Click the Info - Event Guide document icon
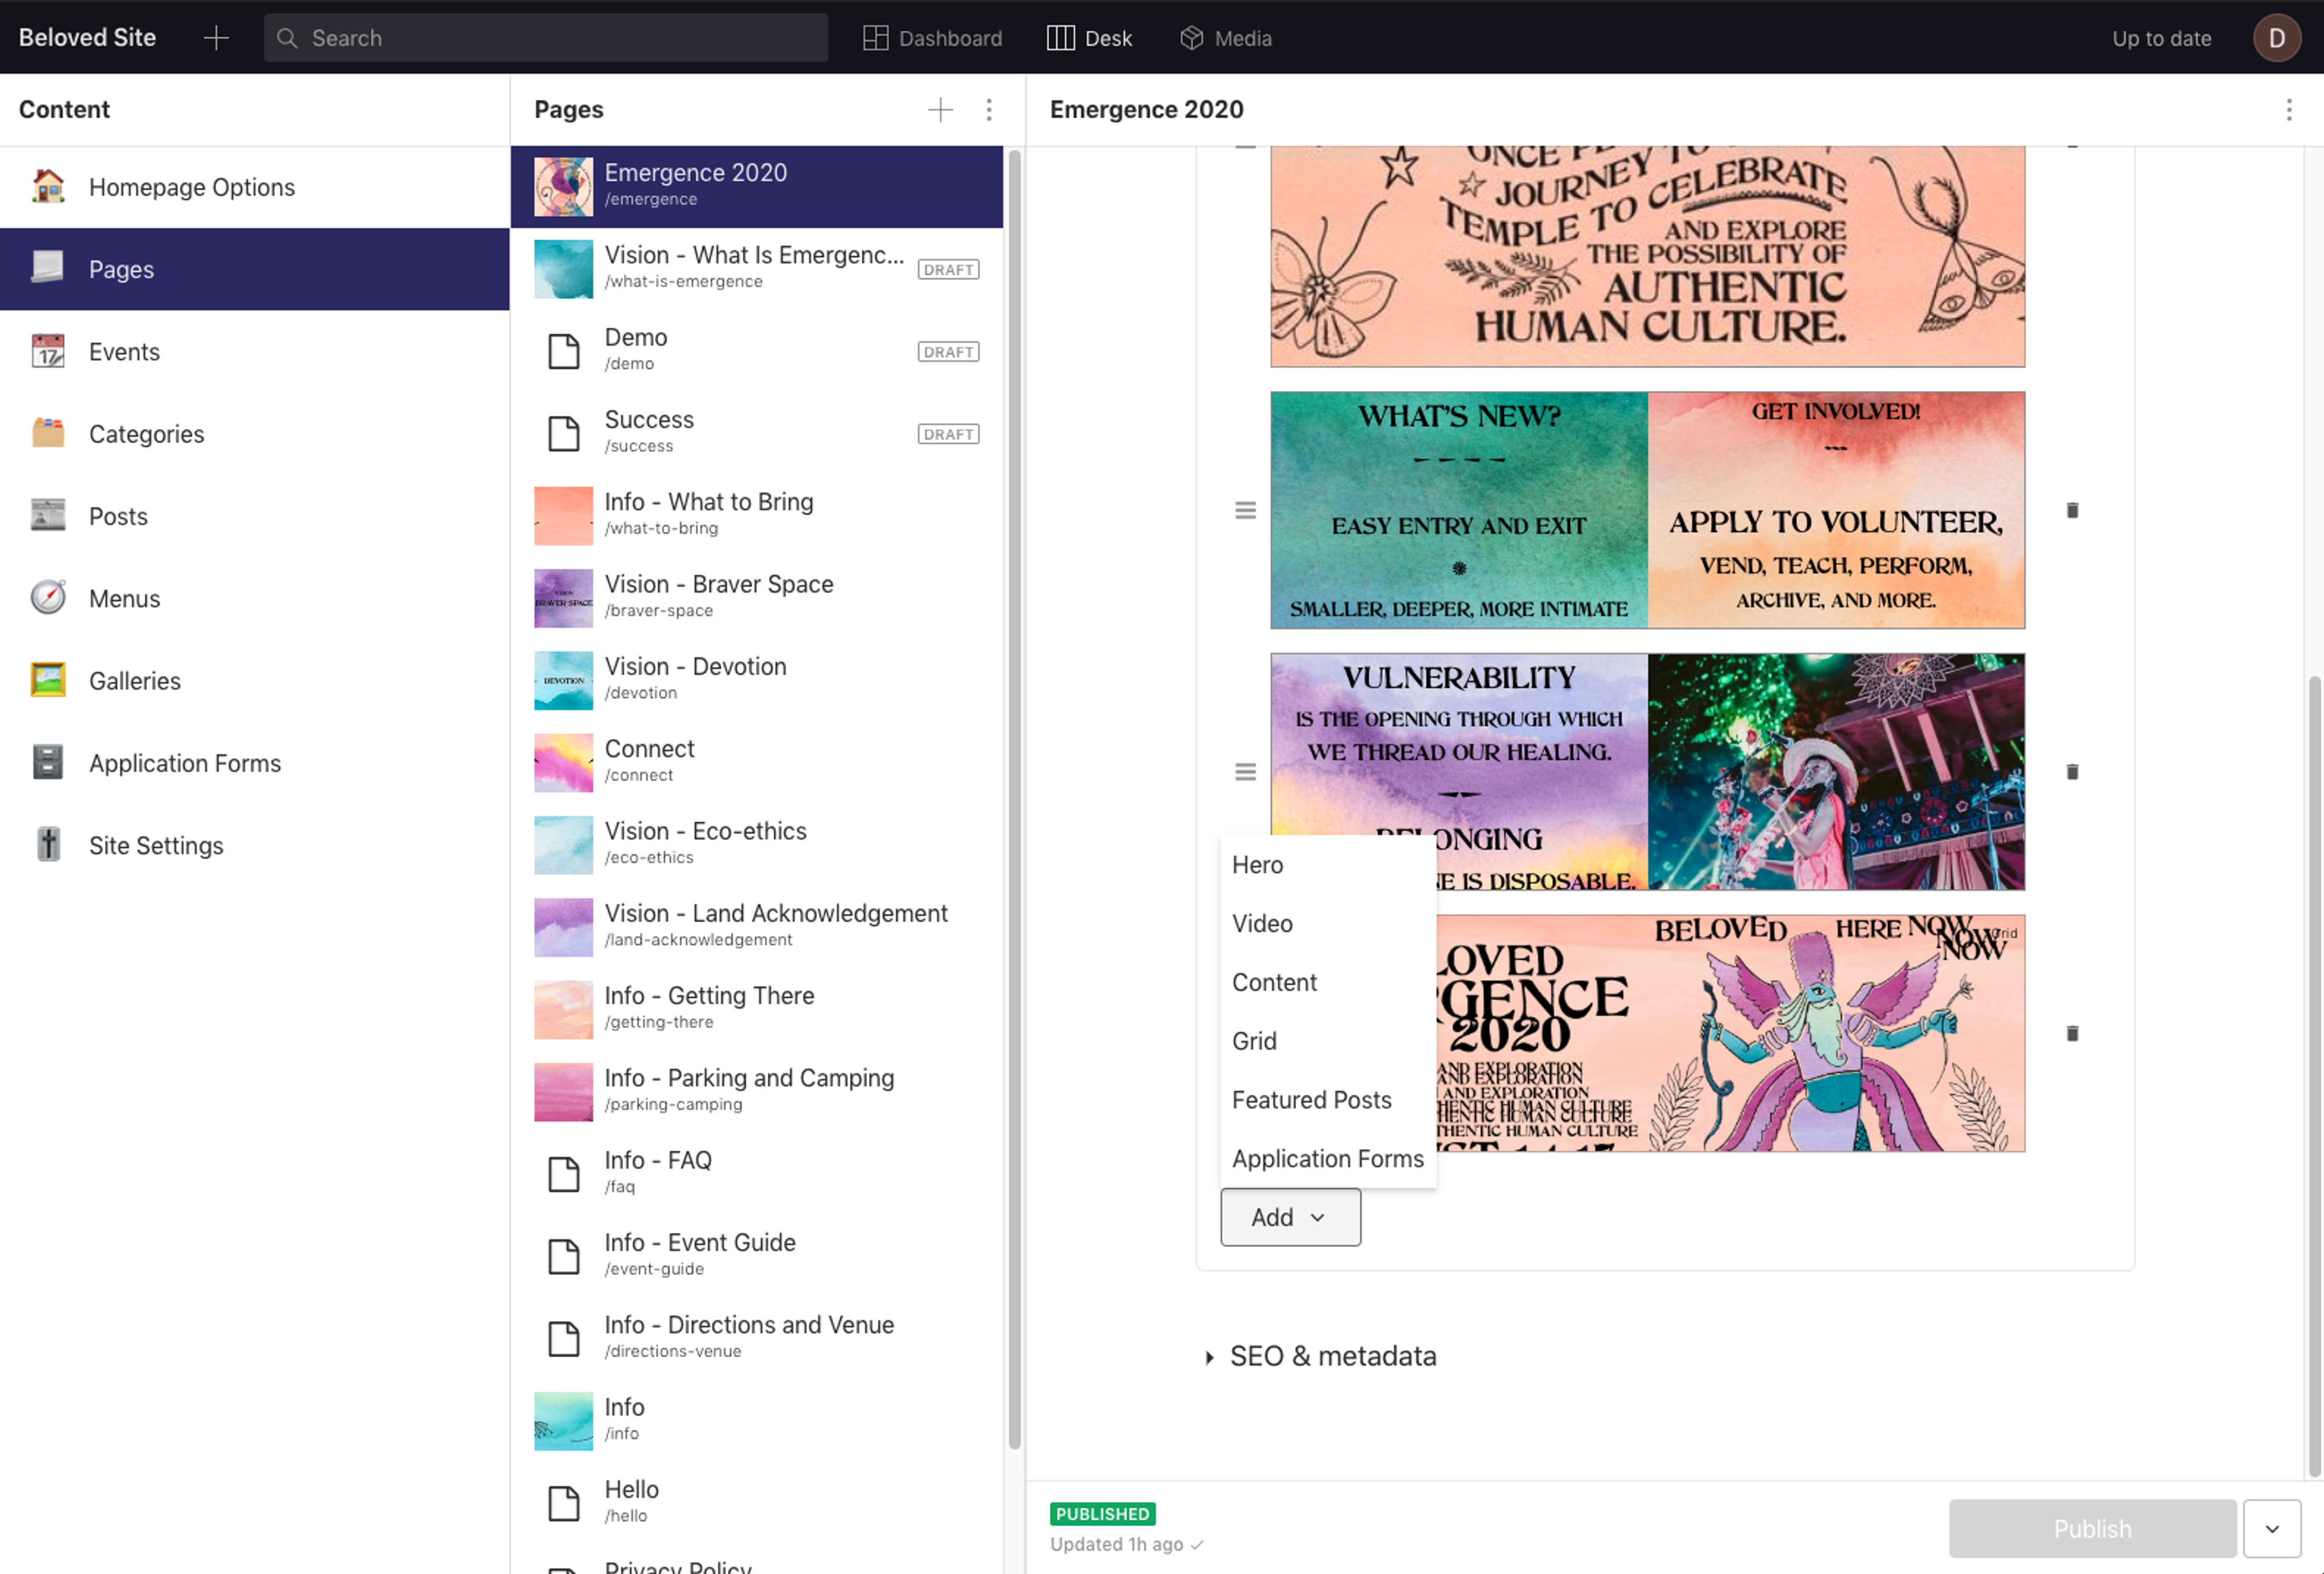 click(x=564, y=1256)
